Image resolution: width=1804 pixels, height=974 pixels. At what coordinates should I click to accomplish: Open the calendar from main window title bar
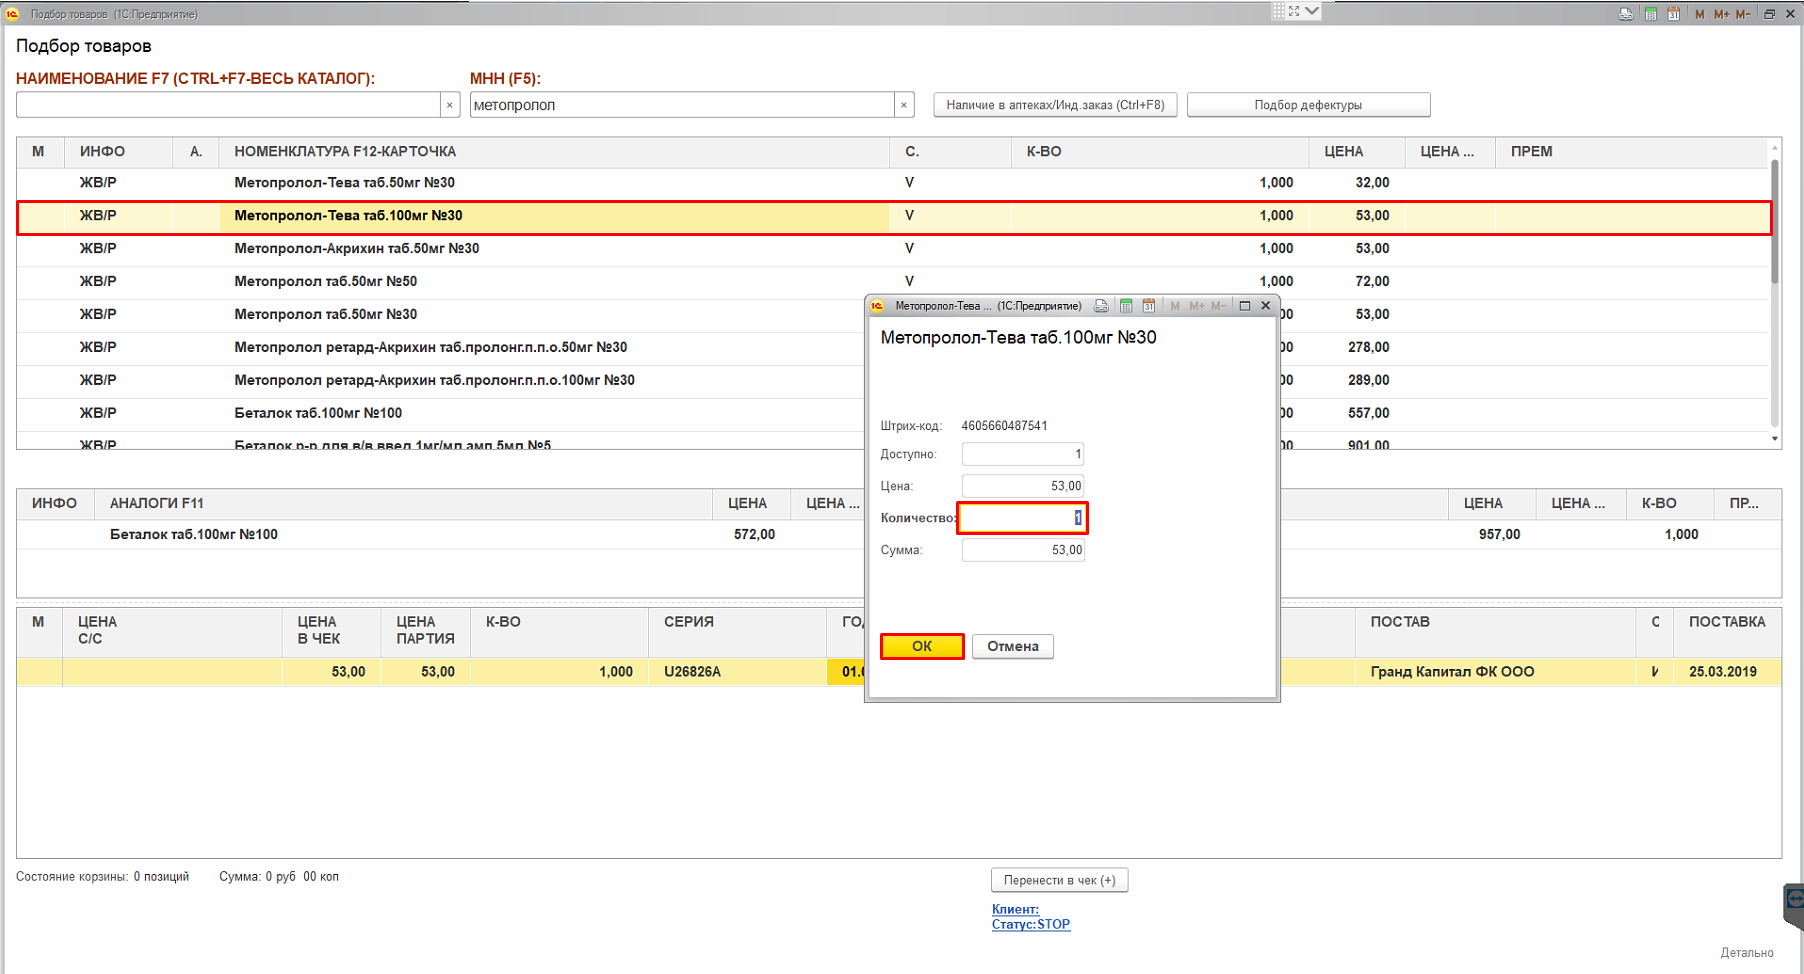(1673, 14)
